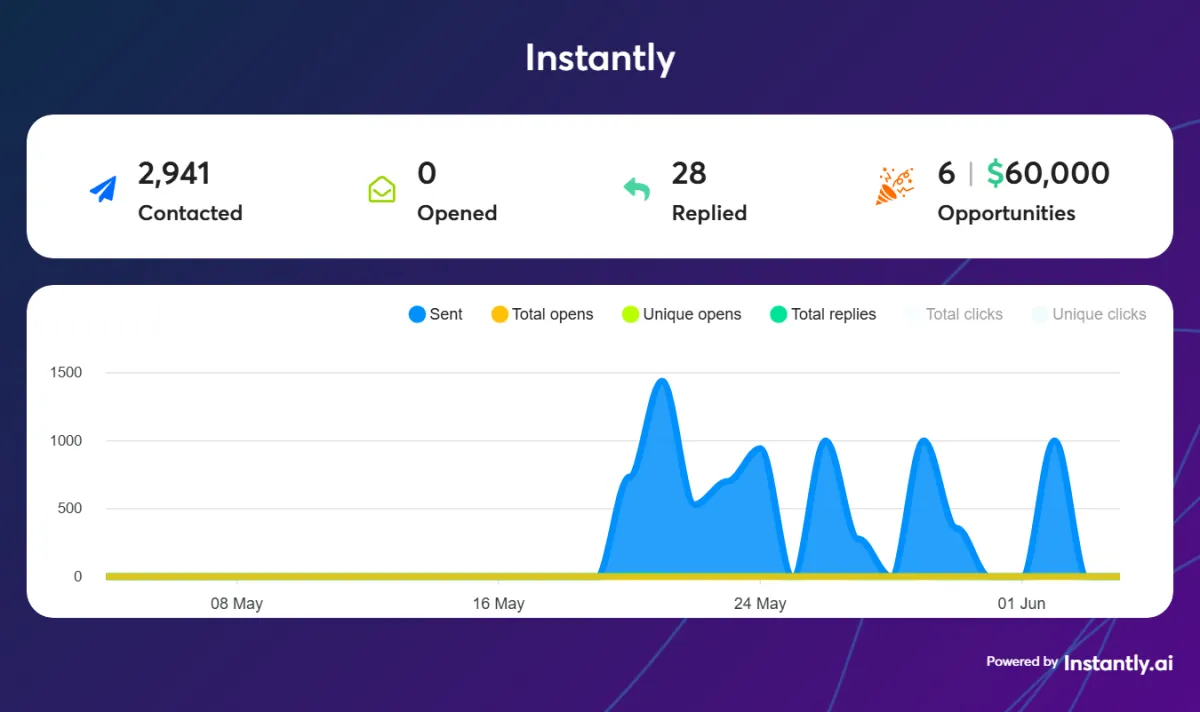Click the 0 y-axis label on the chart
Image resolution: width=1200 pixels, height=712 pixels.
pos(78,577)
